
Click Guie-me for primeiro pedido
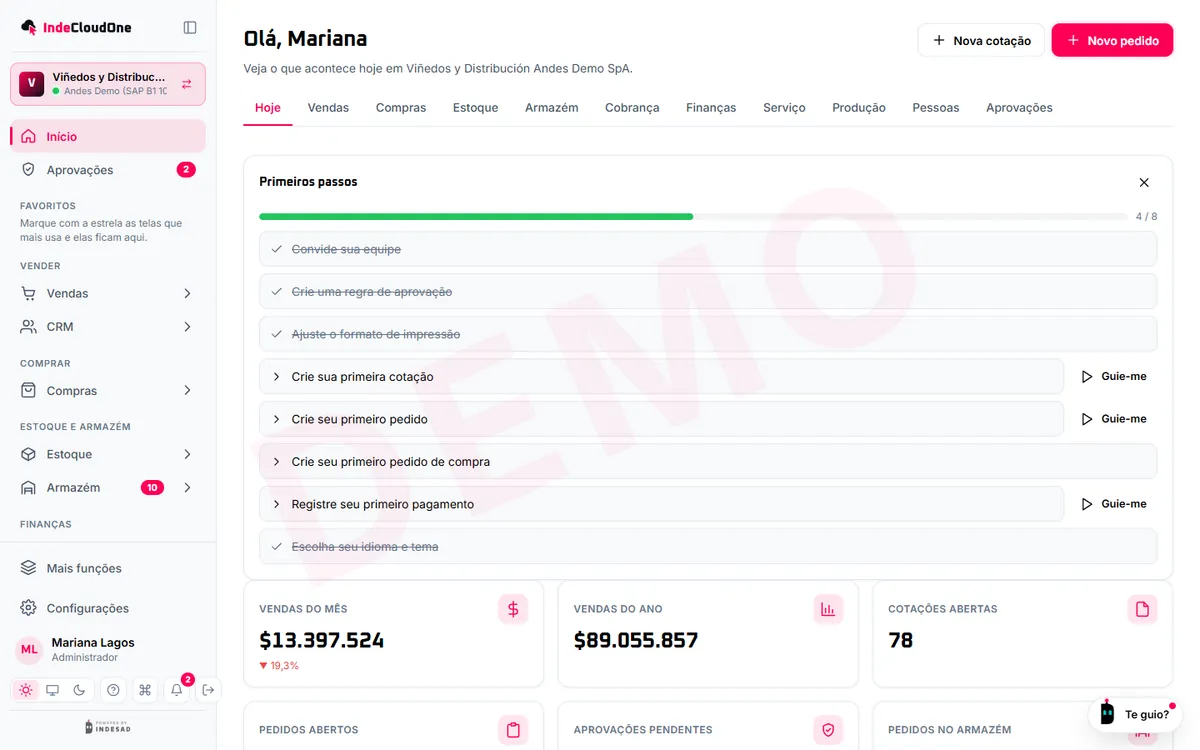(1114, 419)
